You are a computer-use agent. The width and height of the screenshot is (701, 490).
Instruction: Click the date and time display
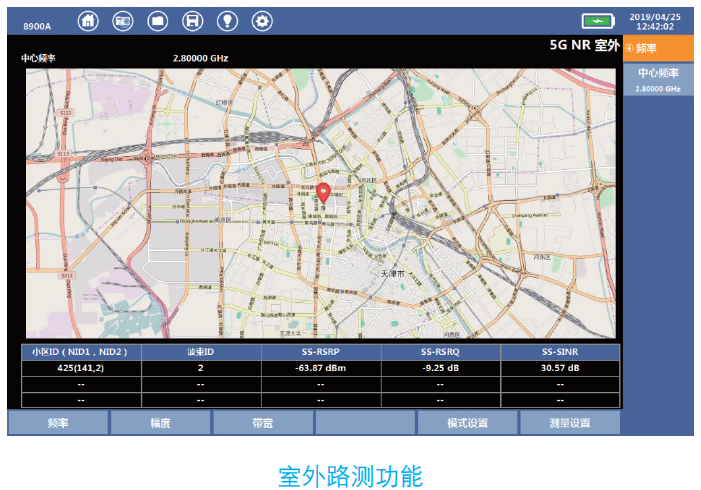click(x=654, y=21)
